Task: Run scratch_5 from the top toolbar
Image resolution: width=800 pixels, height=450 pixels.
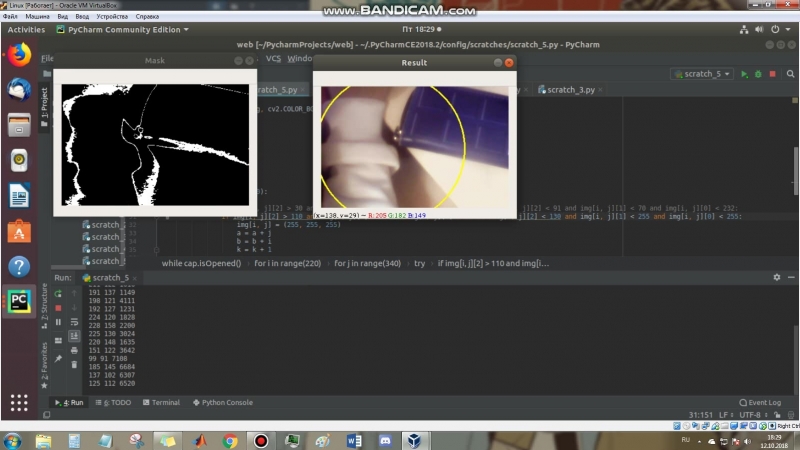Action: (744, 74)
